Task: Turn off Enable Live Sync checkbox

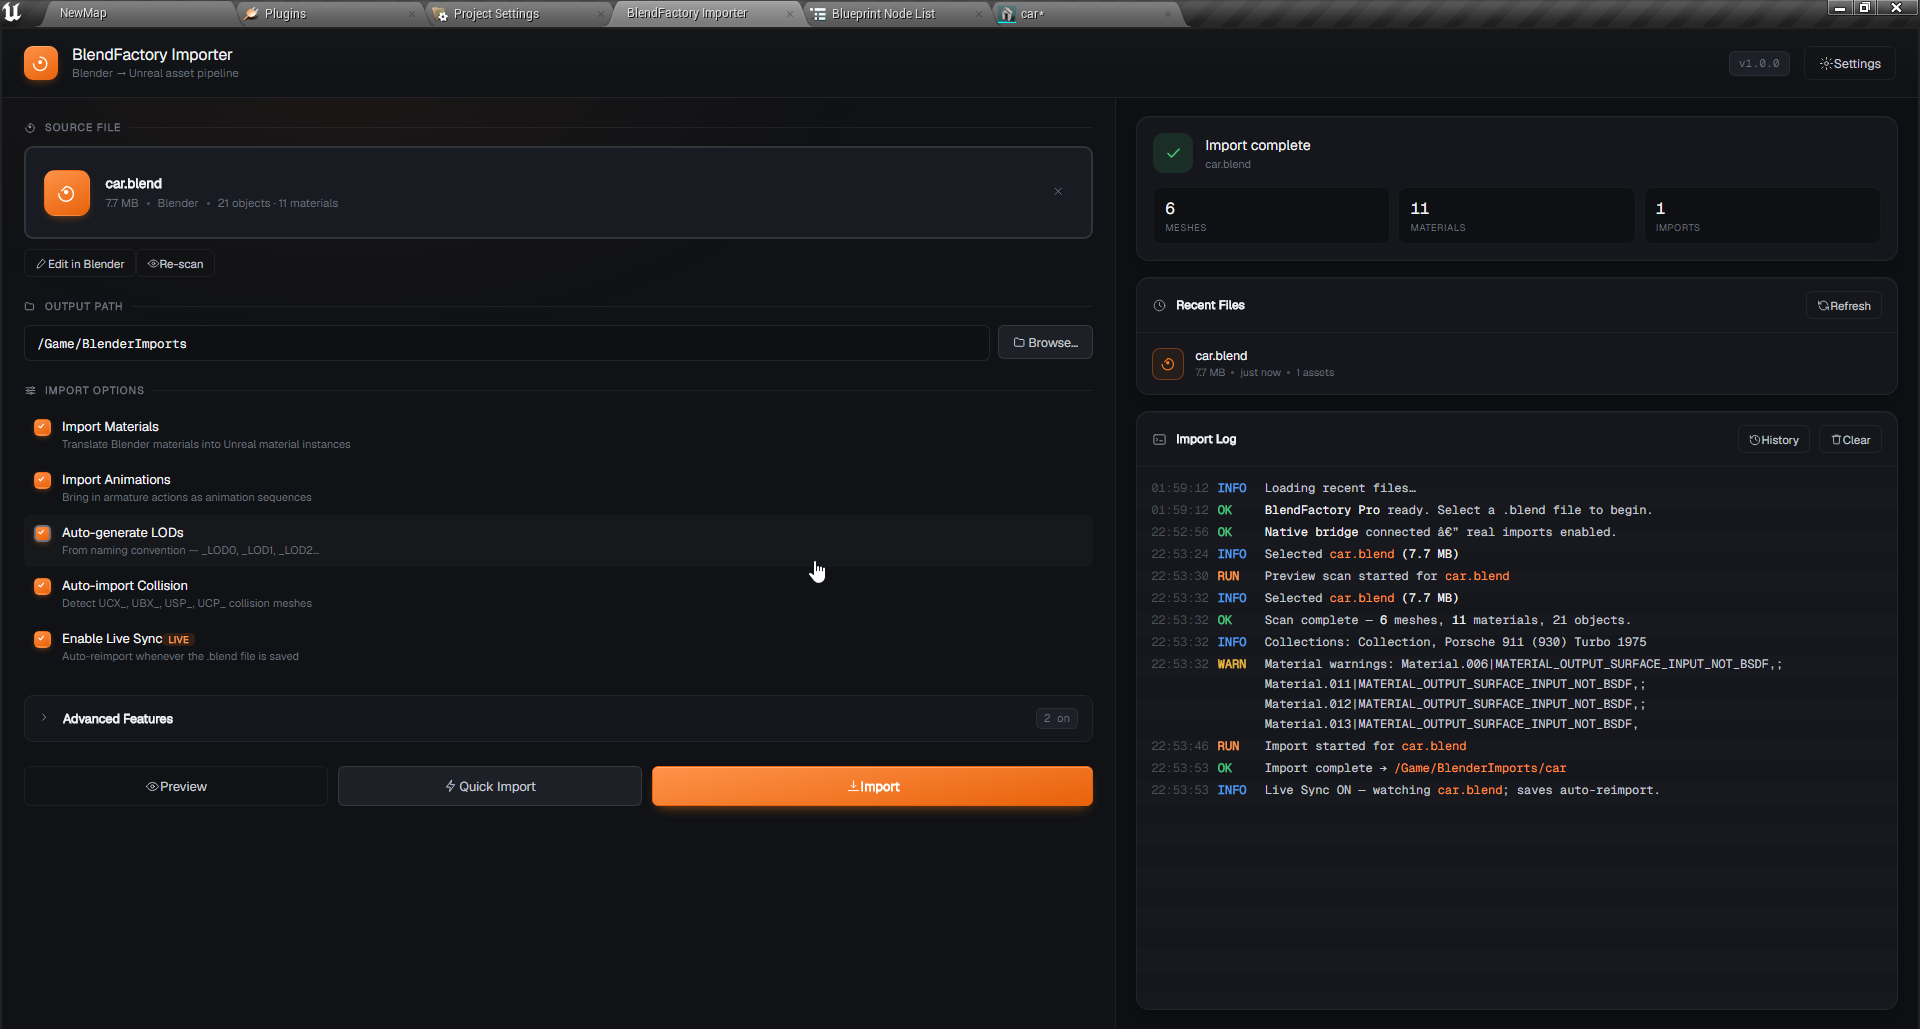Action: pyautogui.click(x=43, y=640)
